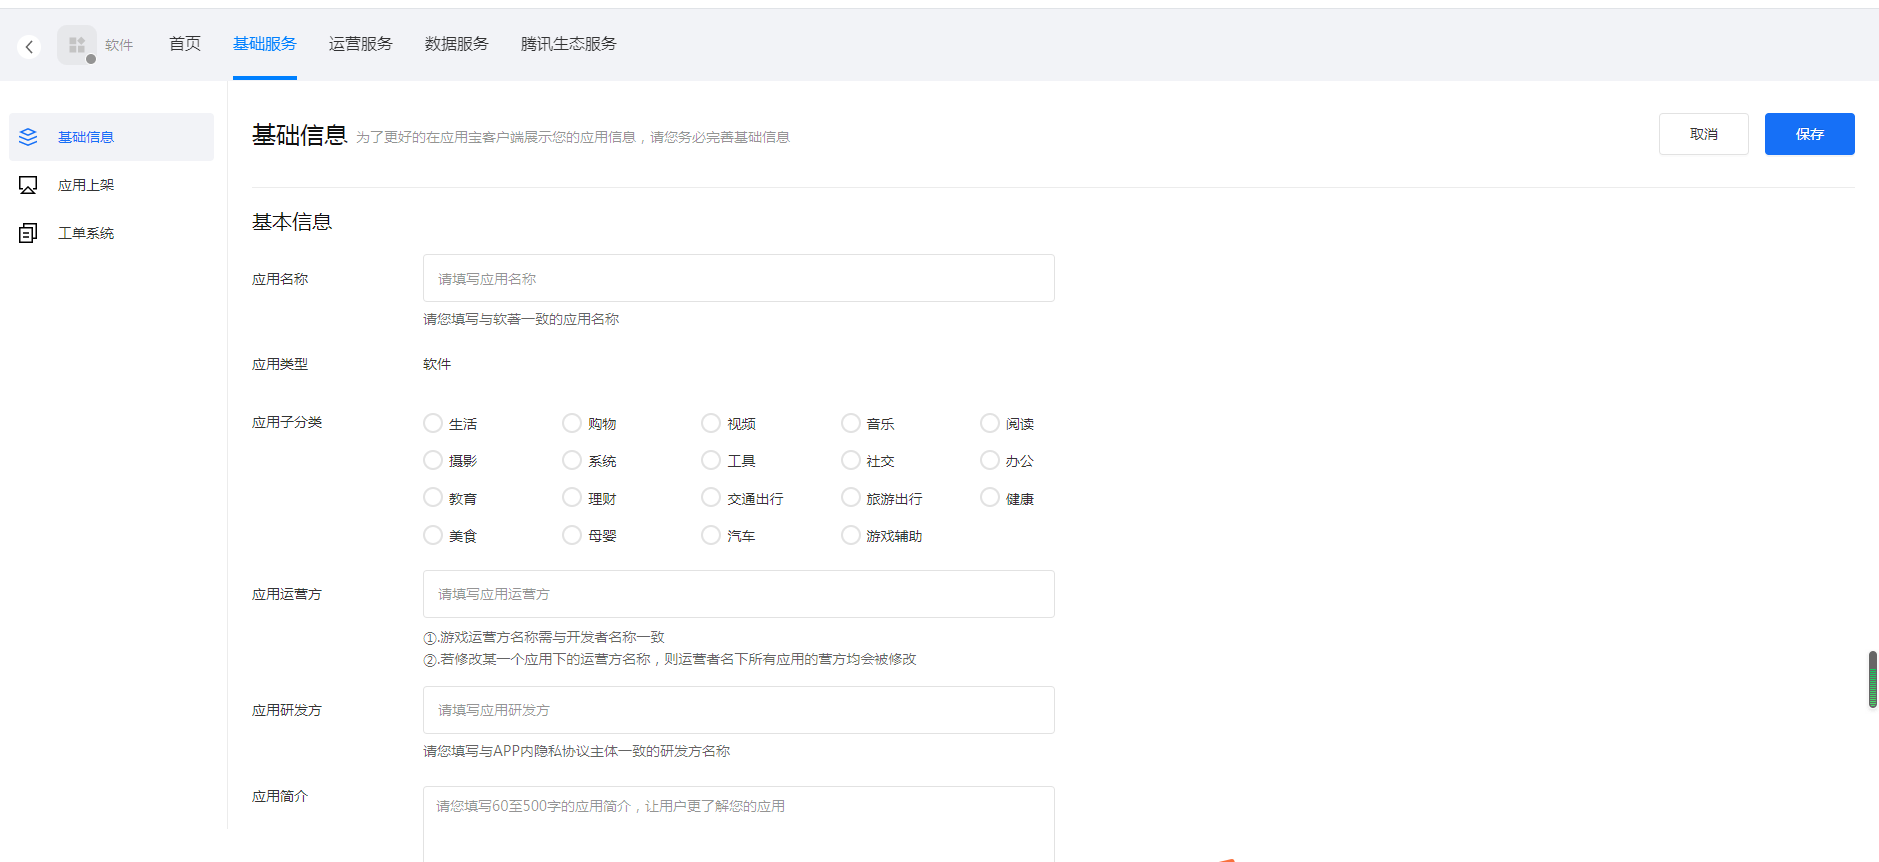Screen dimensions: 1879x862
Task: Click the 应用研发方 field label
Action: click(287, 710)
